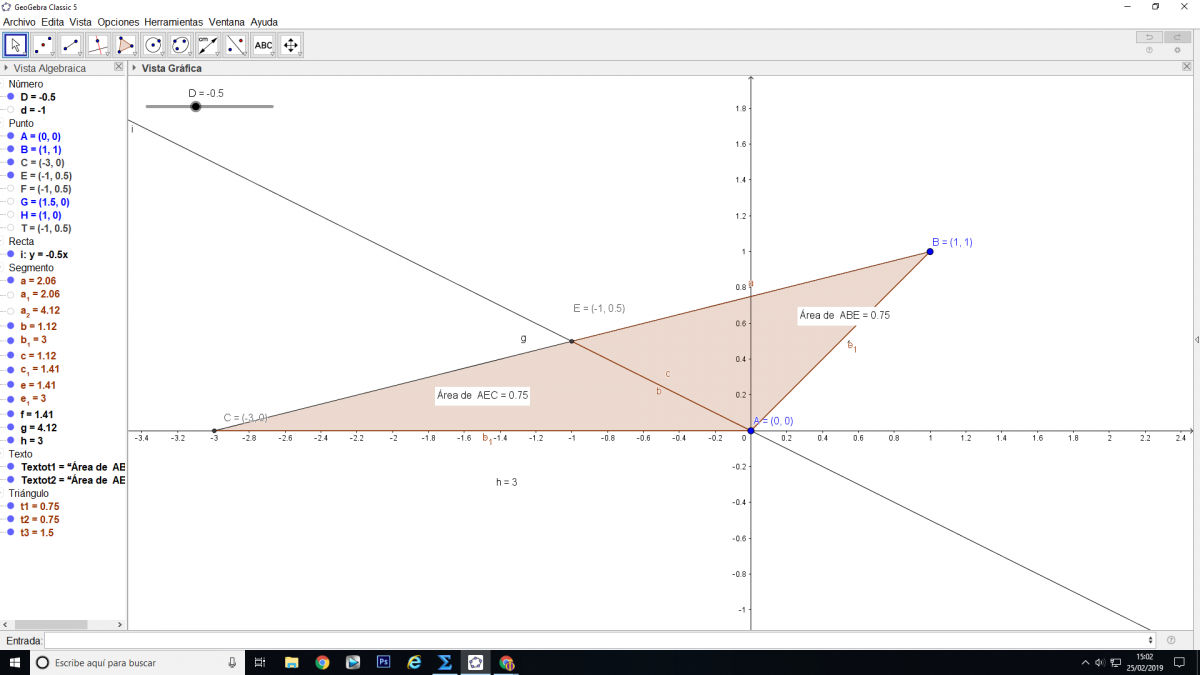Select the Move arrow tool
1200x675 pixels.
pyautogui.click(x=16, y=45)
